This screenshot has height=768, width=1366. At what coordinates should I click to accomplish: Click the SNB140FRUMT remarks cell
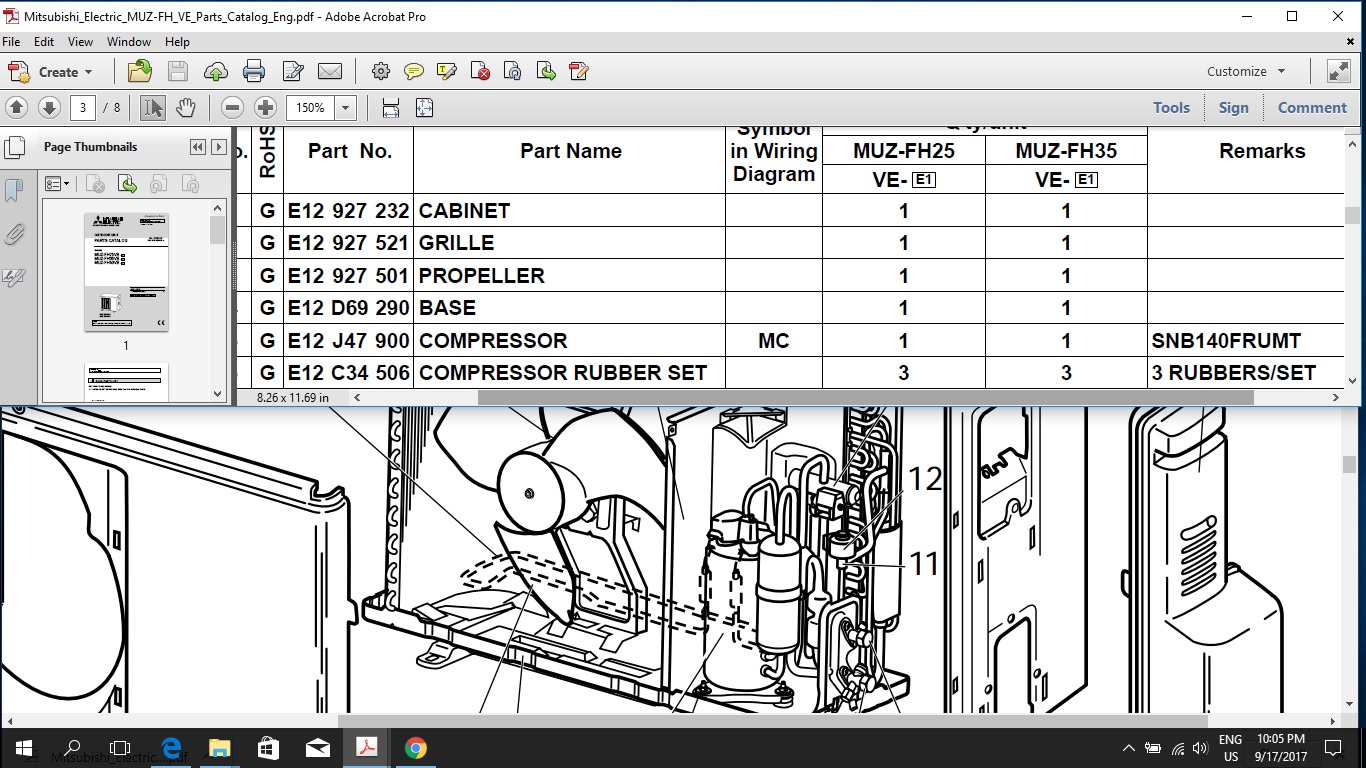(1246, 340)
